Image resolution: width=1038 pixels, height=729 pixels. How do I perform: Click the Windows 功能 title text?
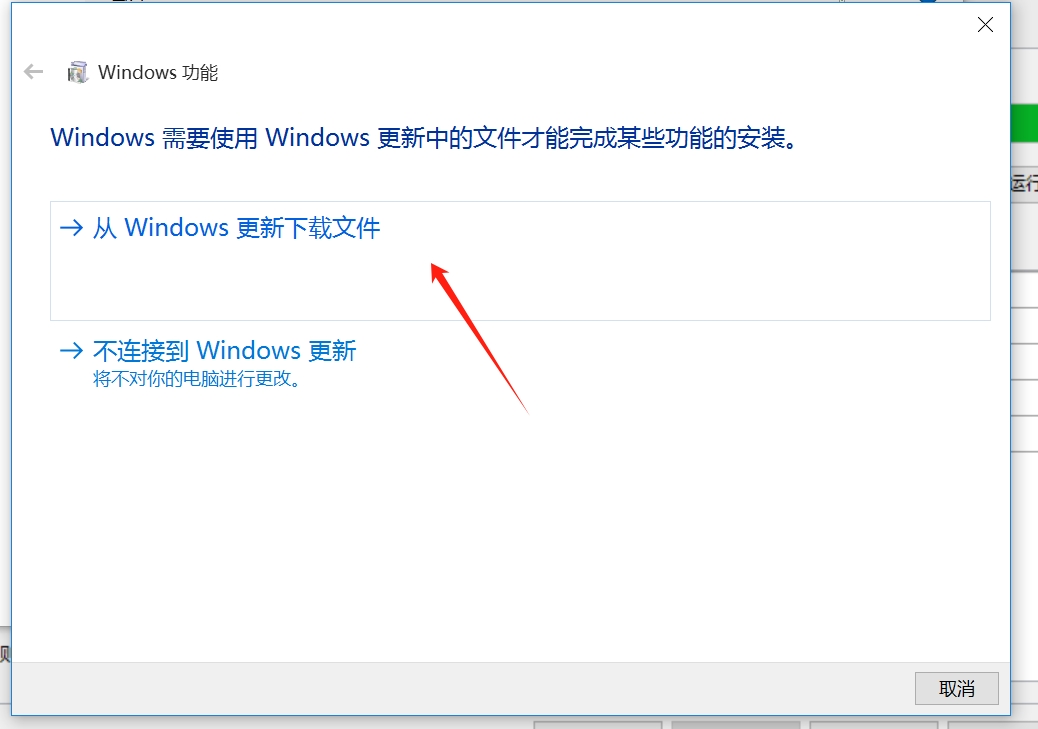158,72
